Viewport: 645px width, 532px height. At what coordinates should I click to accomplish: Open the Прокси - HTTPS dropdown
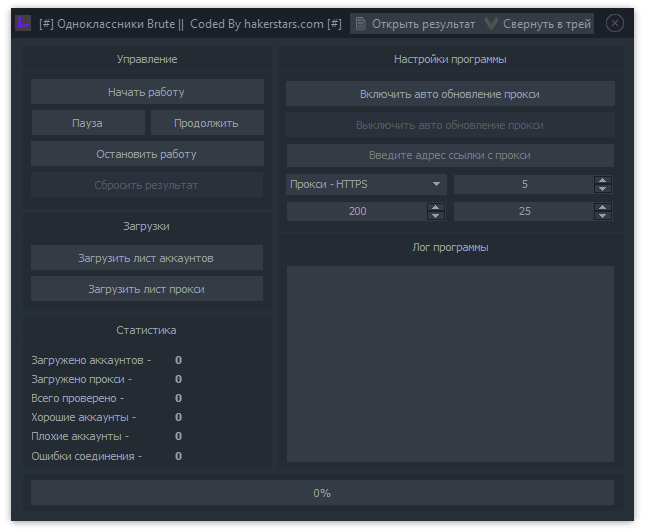coord(366,184)
